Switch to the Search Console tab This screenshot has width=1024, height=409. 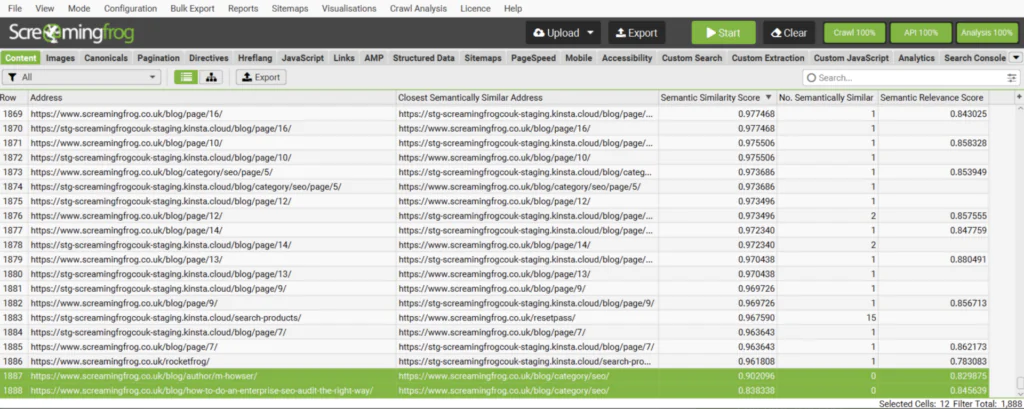975,58
